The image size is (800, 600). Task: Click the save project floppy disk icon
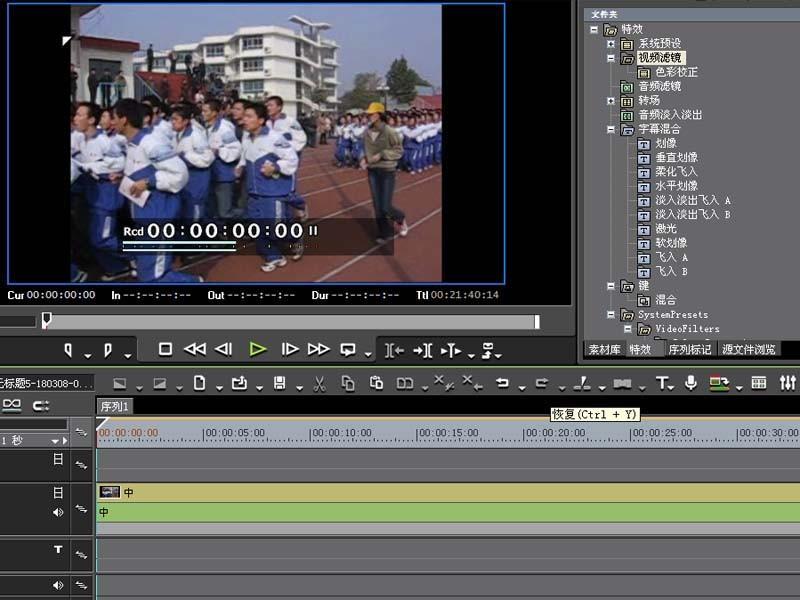[280, 383]
